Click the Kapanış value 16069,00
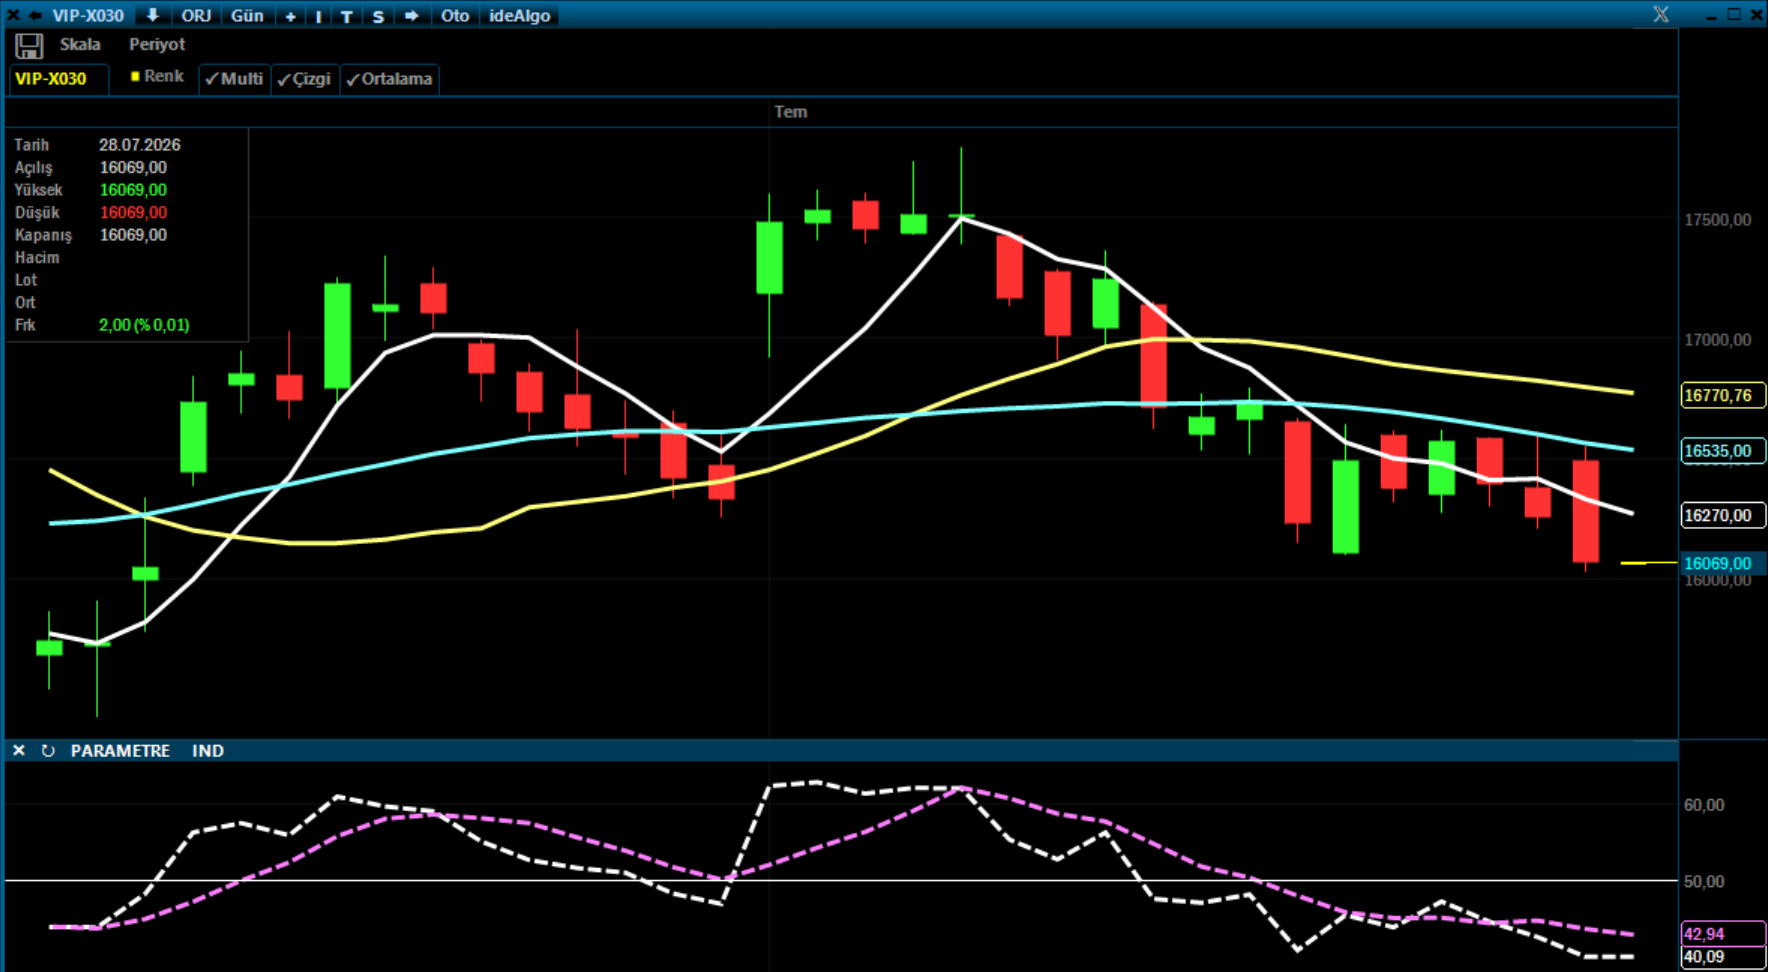Image resolution: width=1768 pixels, height=972 pixels. coord(133,235)
